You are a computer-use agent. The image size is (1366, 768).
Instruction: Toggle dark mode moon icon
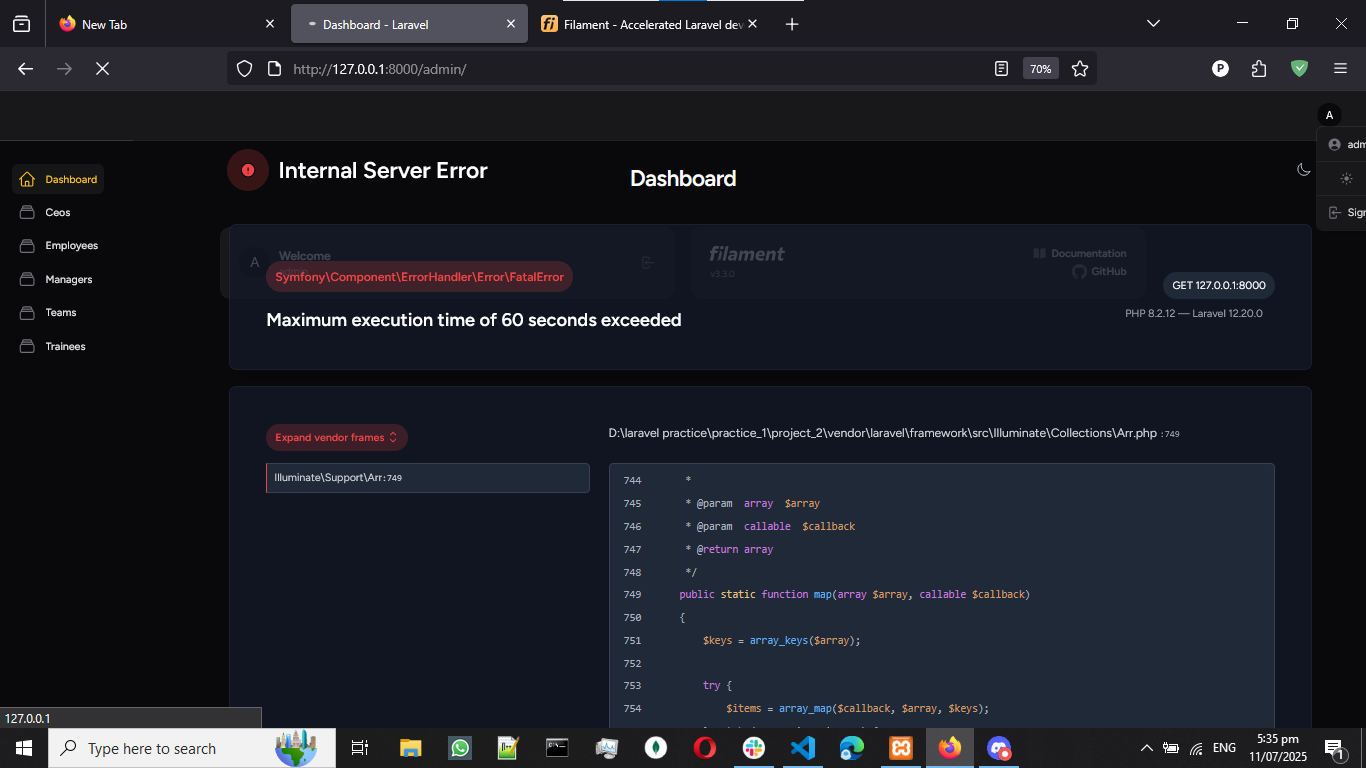pos(1303,170)
